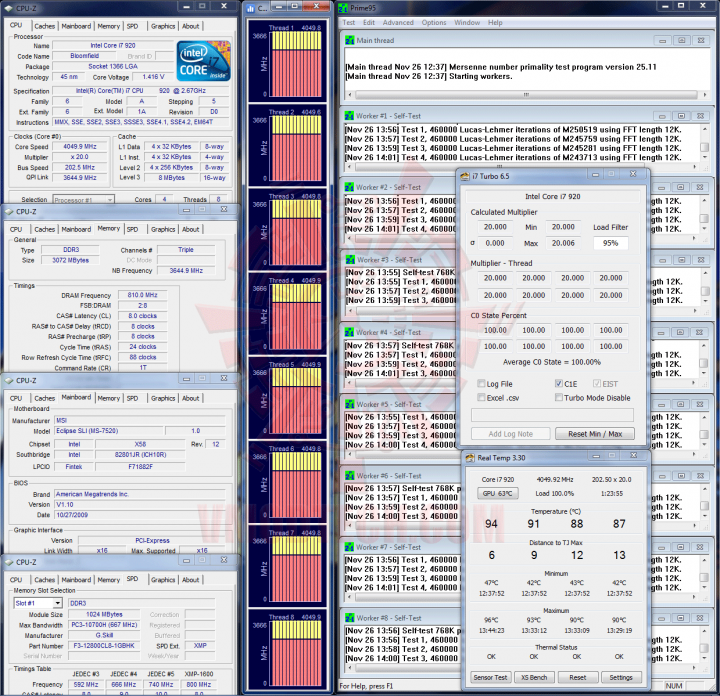
Task: Click the BIOS date 10/27/2009
Action: [x=140, y=515]
